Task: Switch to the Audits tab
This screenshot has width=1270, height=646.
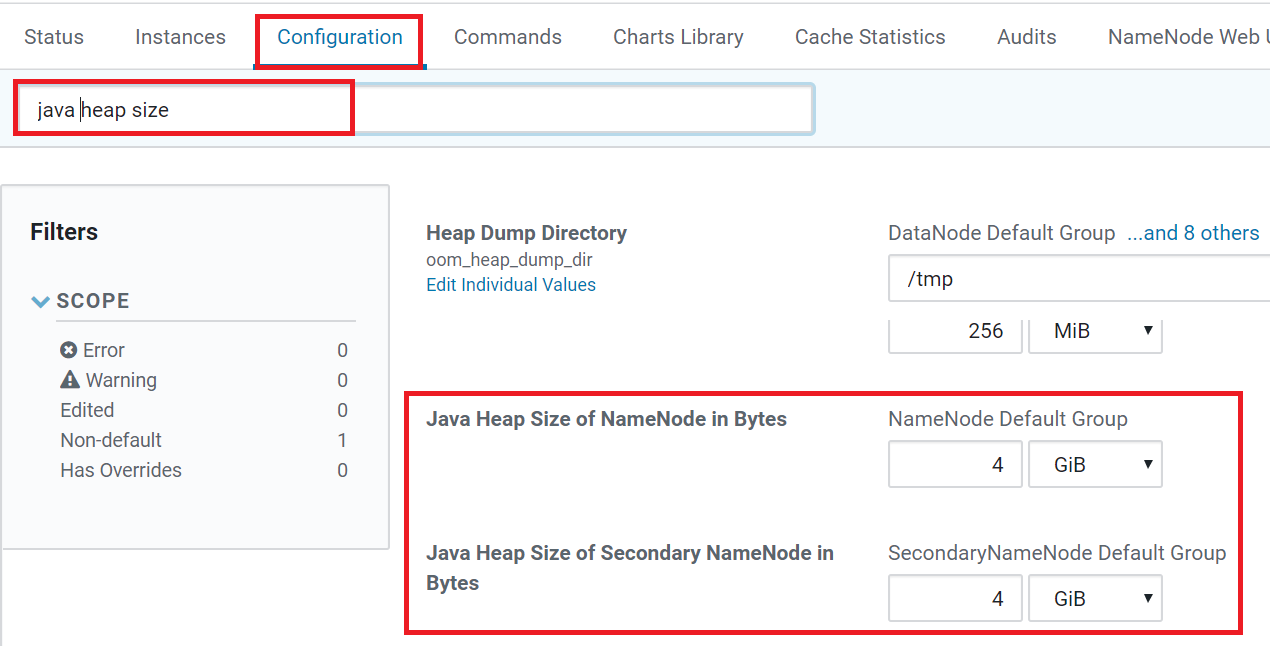Action: [x=1027, y=37]
